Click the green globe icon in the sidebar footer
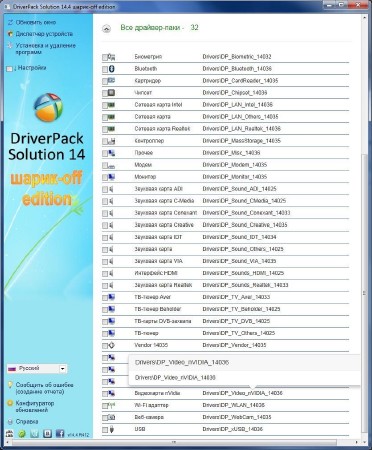The image size is (372, 450). tap(22, 434)
